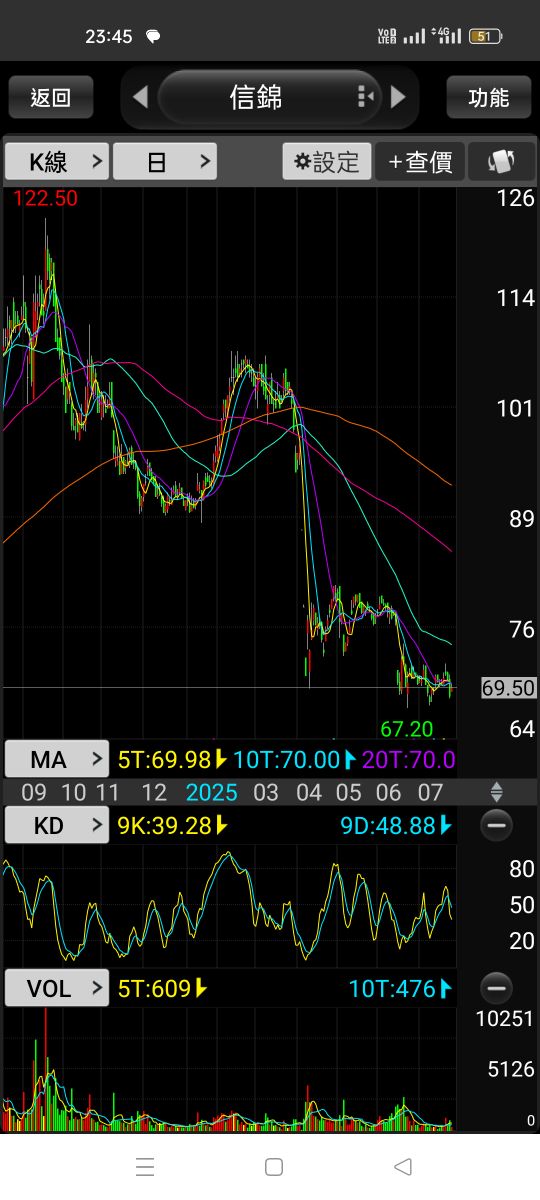Viewport: 540px width, 1200px height.
Task: Tap the previous stock left arrow
Action: click(140, 97)
